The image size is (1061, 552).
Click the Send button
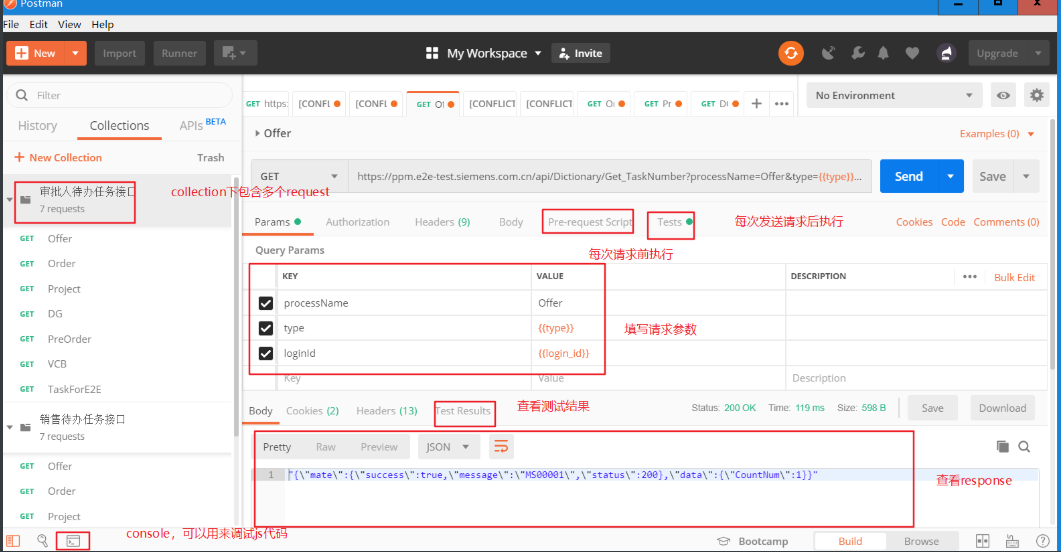909,176
